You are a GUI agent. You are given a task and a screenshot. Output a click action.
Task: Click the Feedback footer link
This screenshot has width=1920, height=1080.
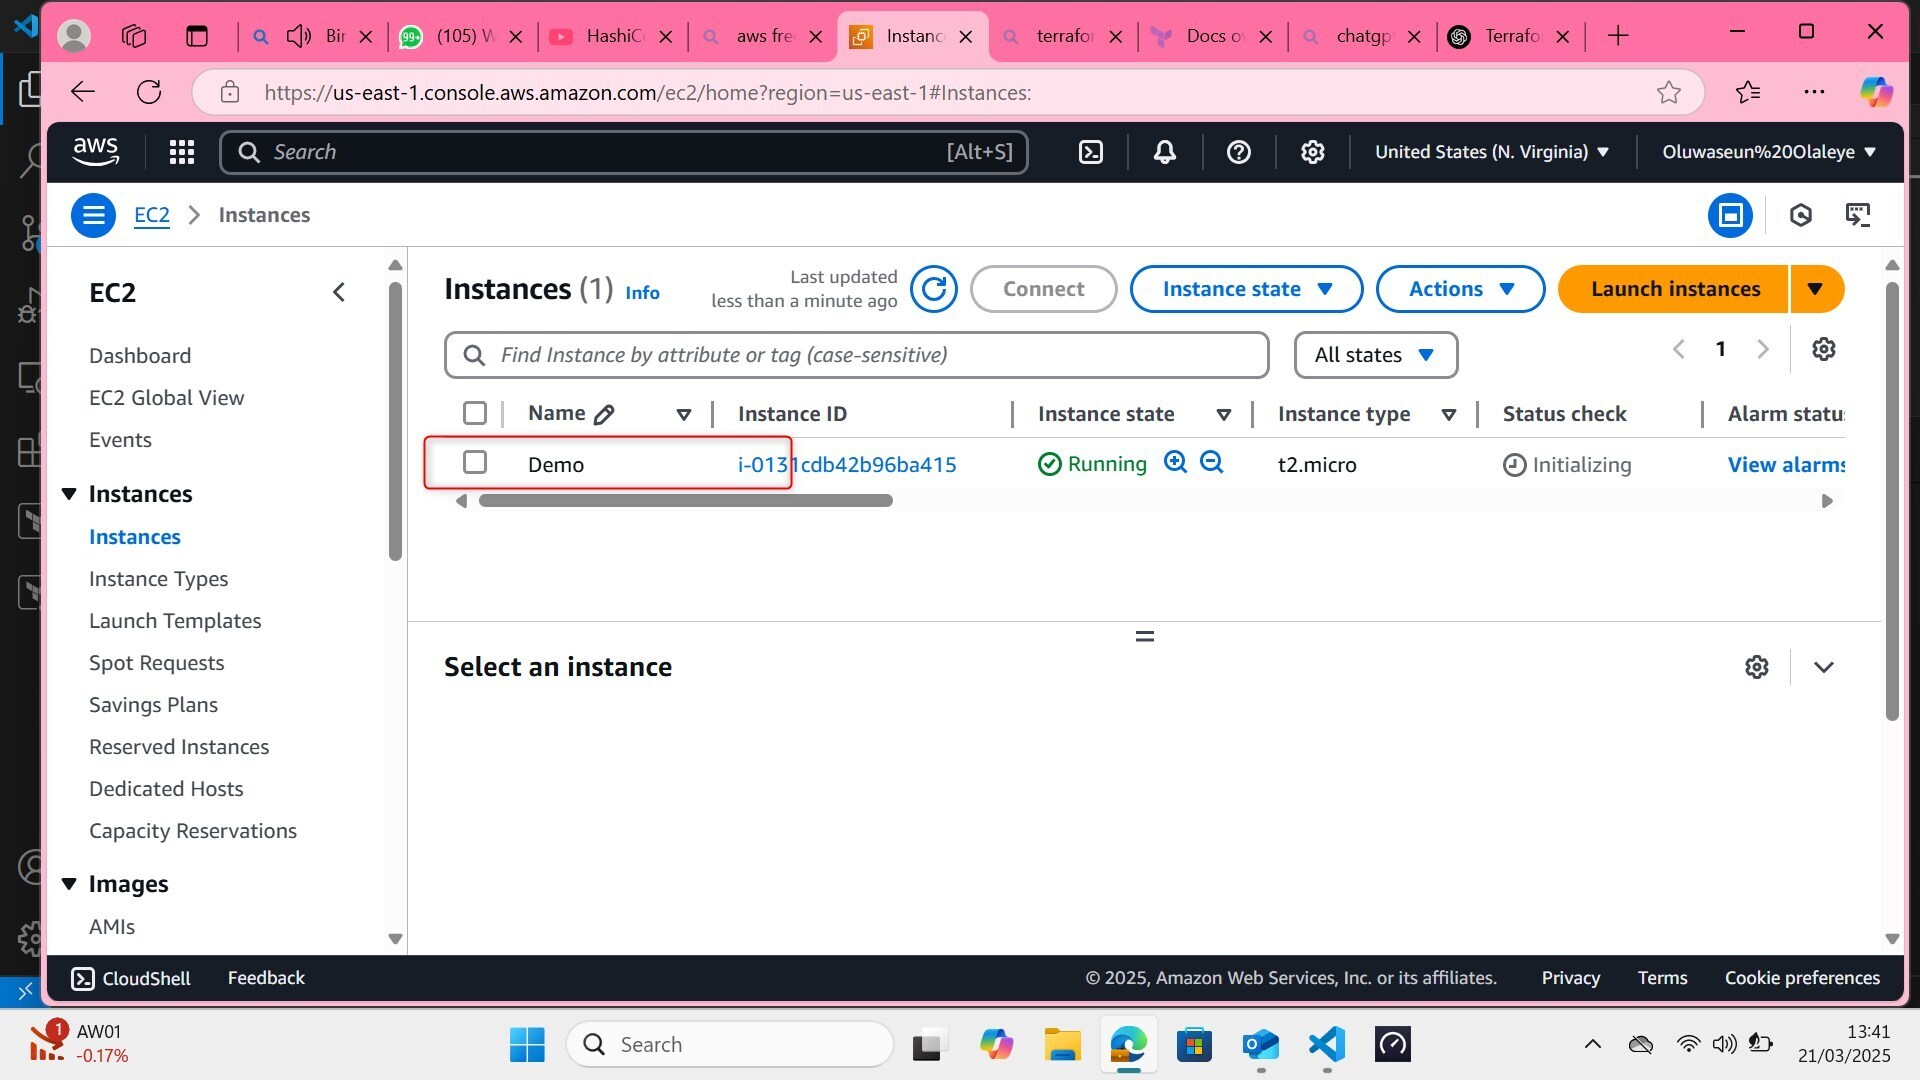266,978
